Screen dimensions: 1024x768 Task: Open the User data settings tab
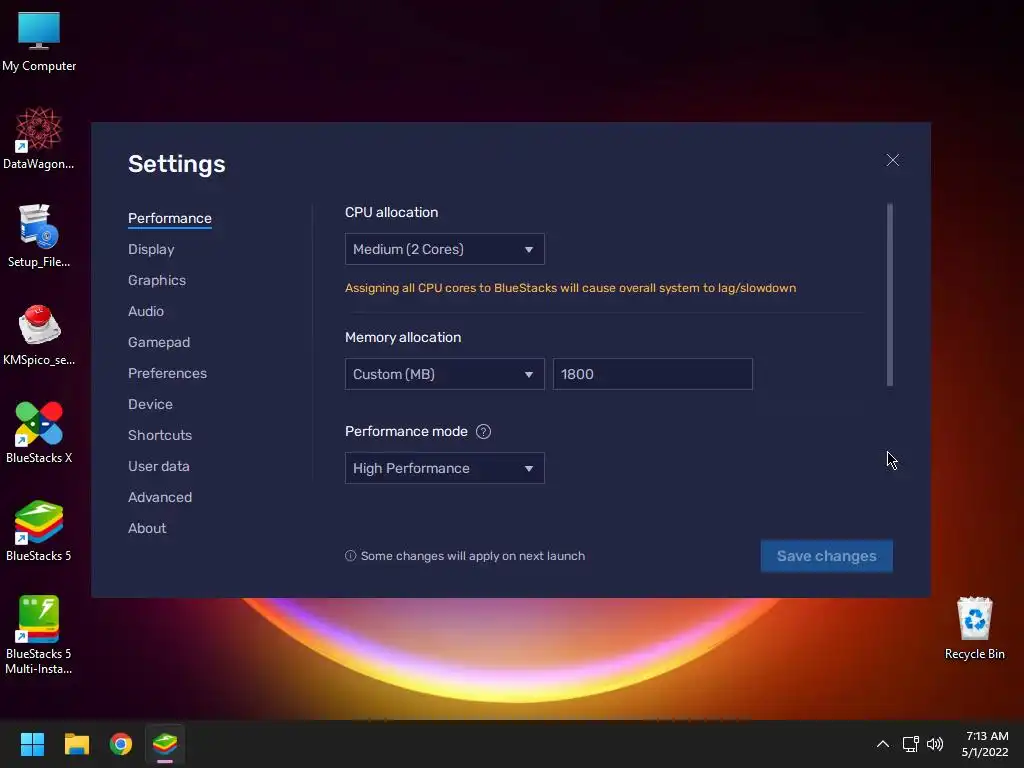tap(159, 466)
